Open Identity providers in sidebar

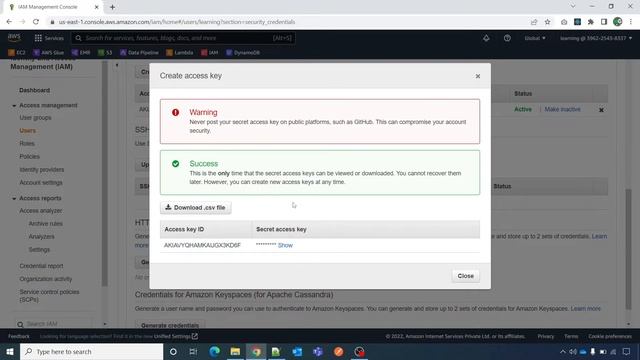click(x=42, y=170)
